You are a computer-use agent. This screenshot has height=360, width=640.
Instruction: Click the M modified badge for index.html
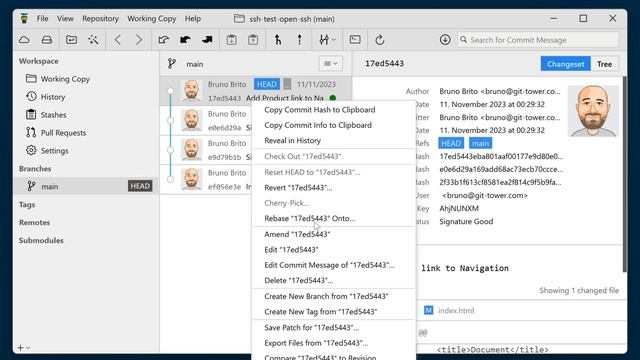tap(428, 310)
